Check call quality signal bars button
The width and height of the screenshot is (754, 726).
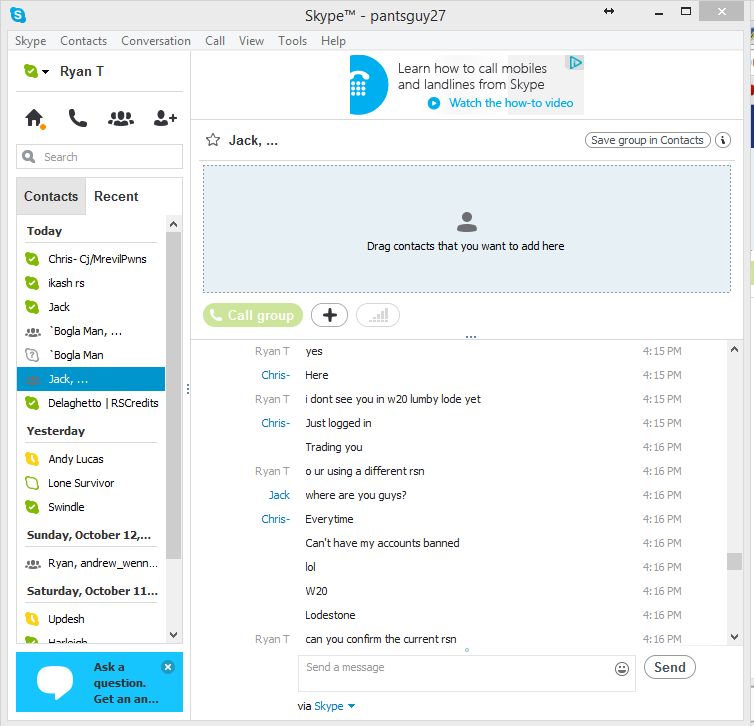[378, 315]
